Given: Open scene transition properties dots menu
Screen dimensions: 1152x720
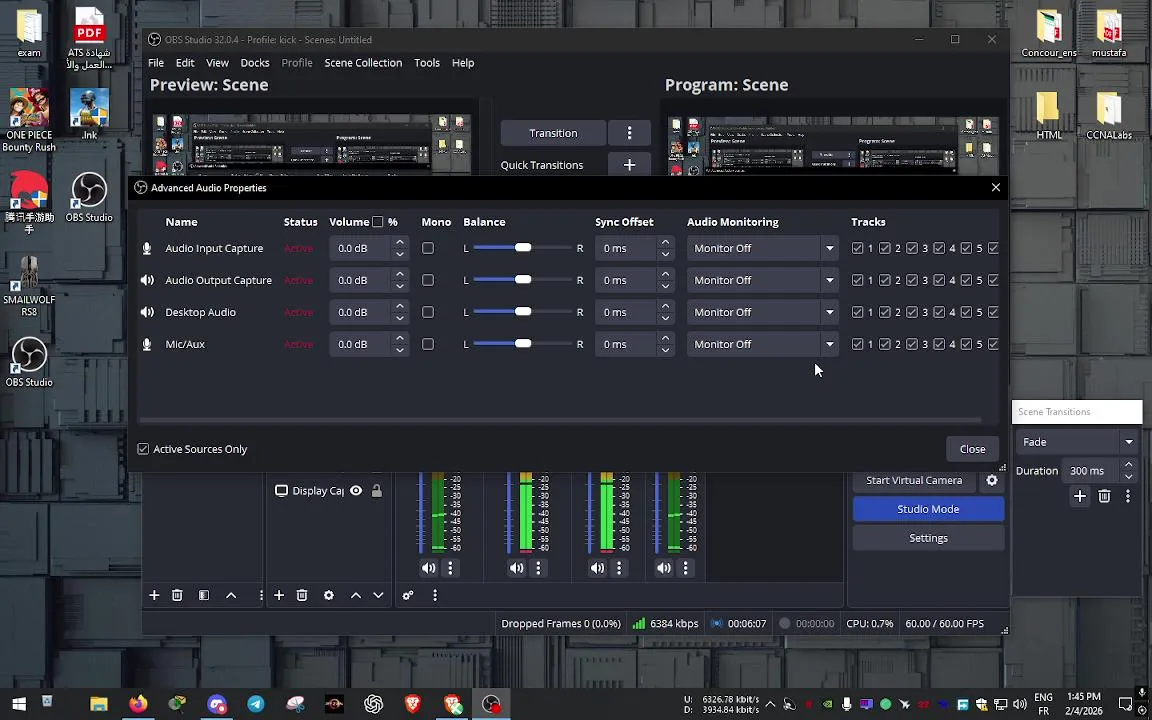Looking at the screenshot, I should click(1128, 497).
